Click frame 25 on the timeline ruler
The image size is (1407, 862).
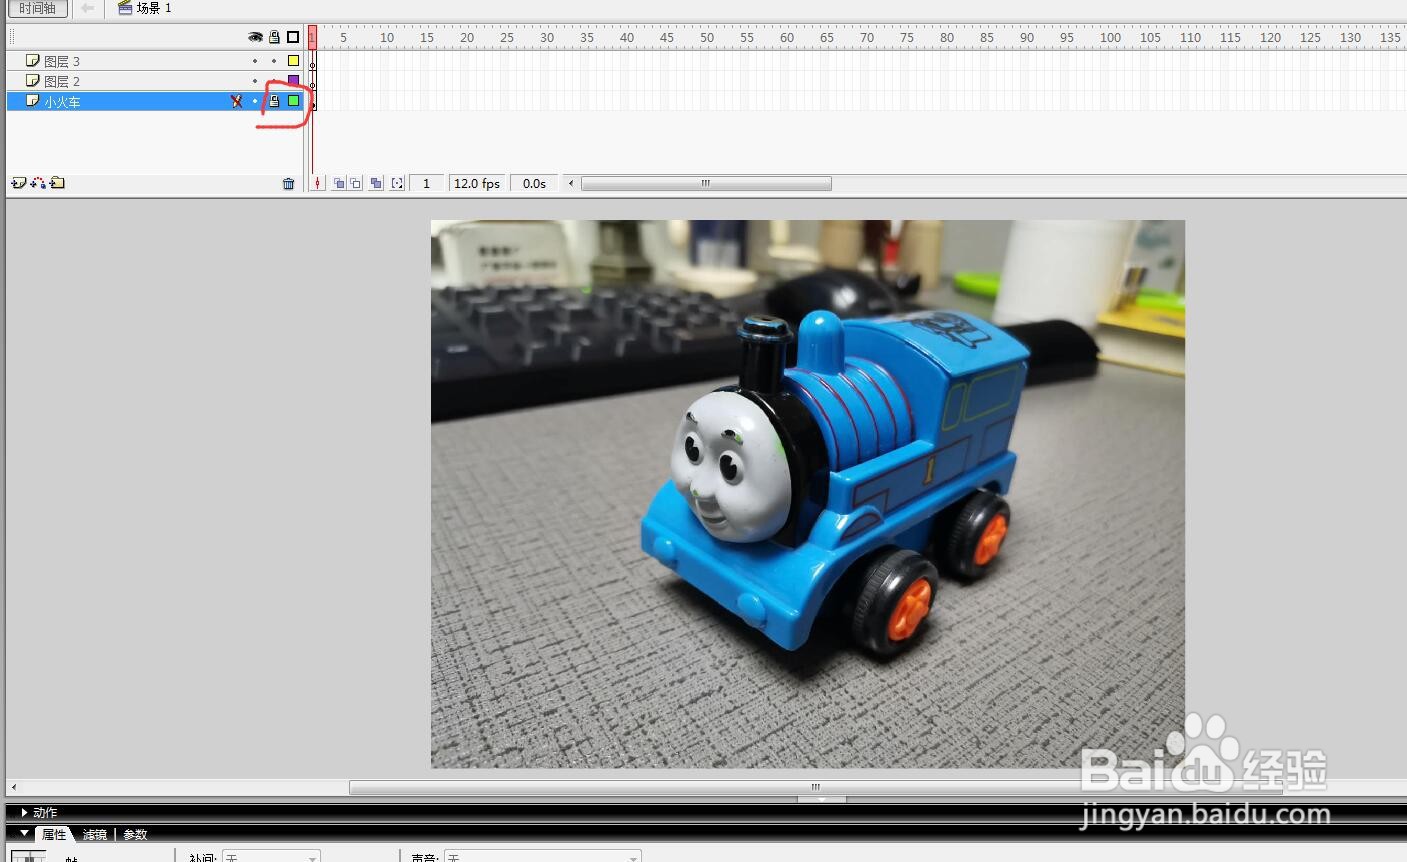coord(507,37)
